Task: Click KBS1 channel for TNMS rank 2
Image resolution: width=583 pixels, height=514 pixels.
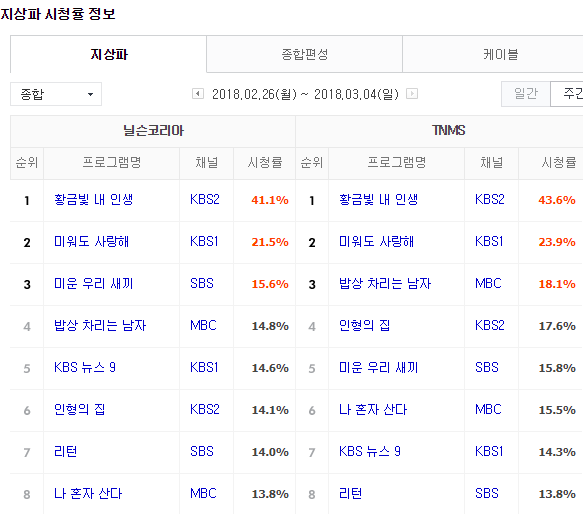Action: point(489,242)
